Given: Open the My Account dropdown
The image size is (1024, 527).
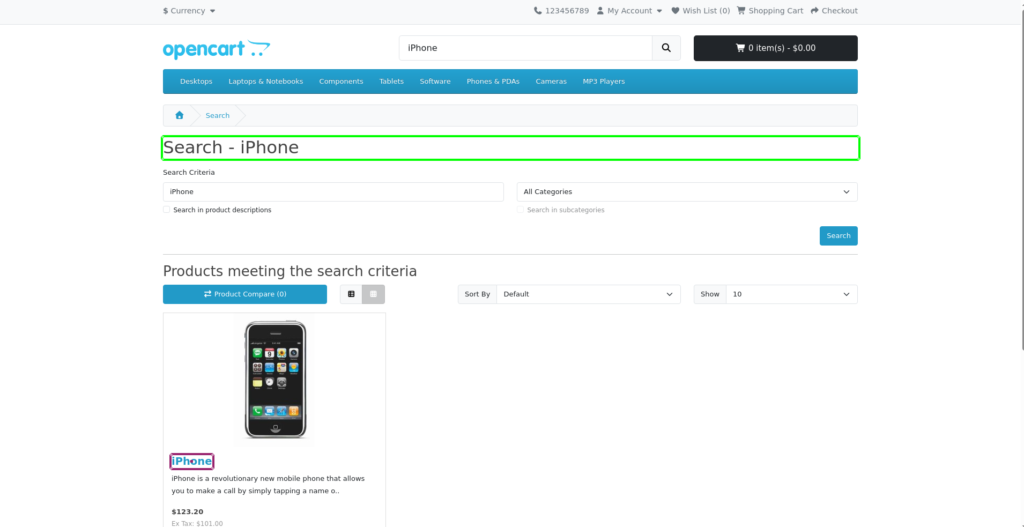Looking at the screenshot, I should [x=630, y=10].
